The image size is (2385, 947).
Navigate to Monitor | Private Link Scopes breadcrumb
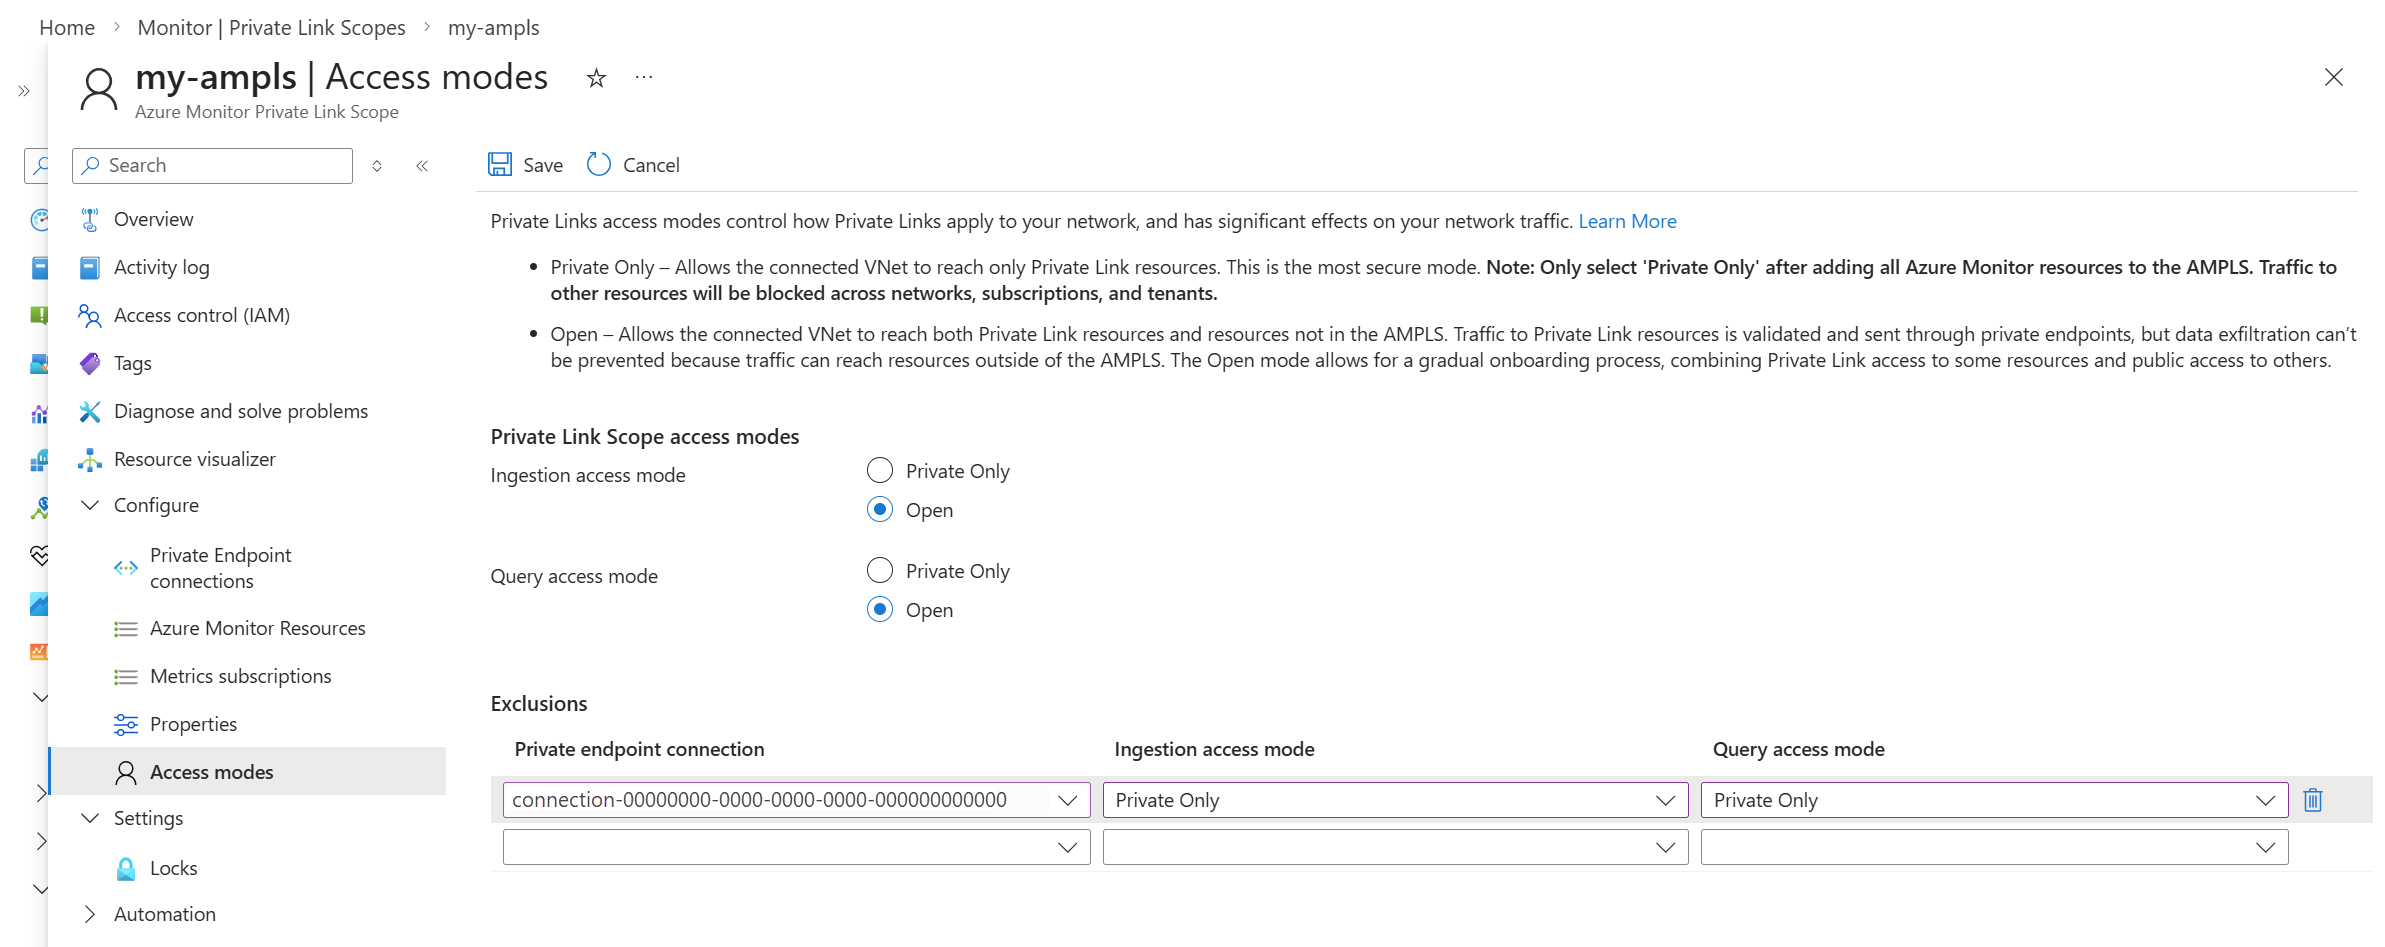pos(271,28)
